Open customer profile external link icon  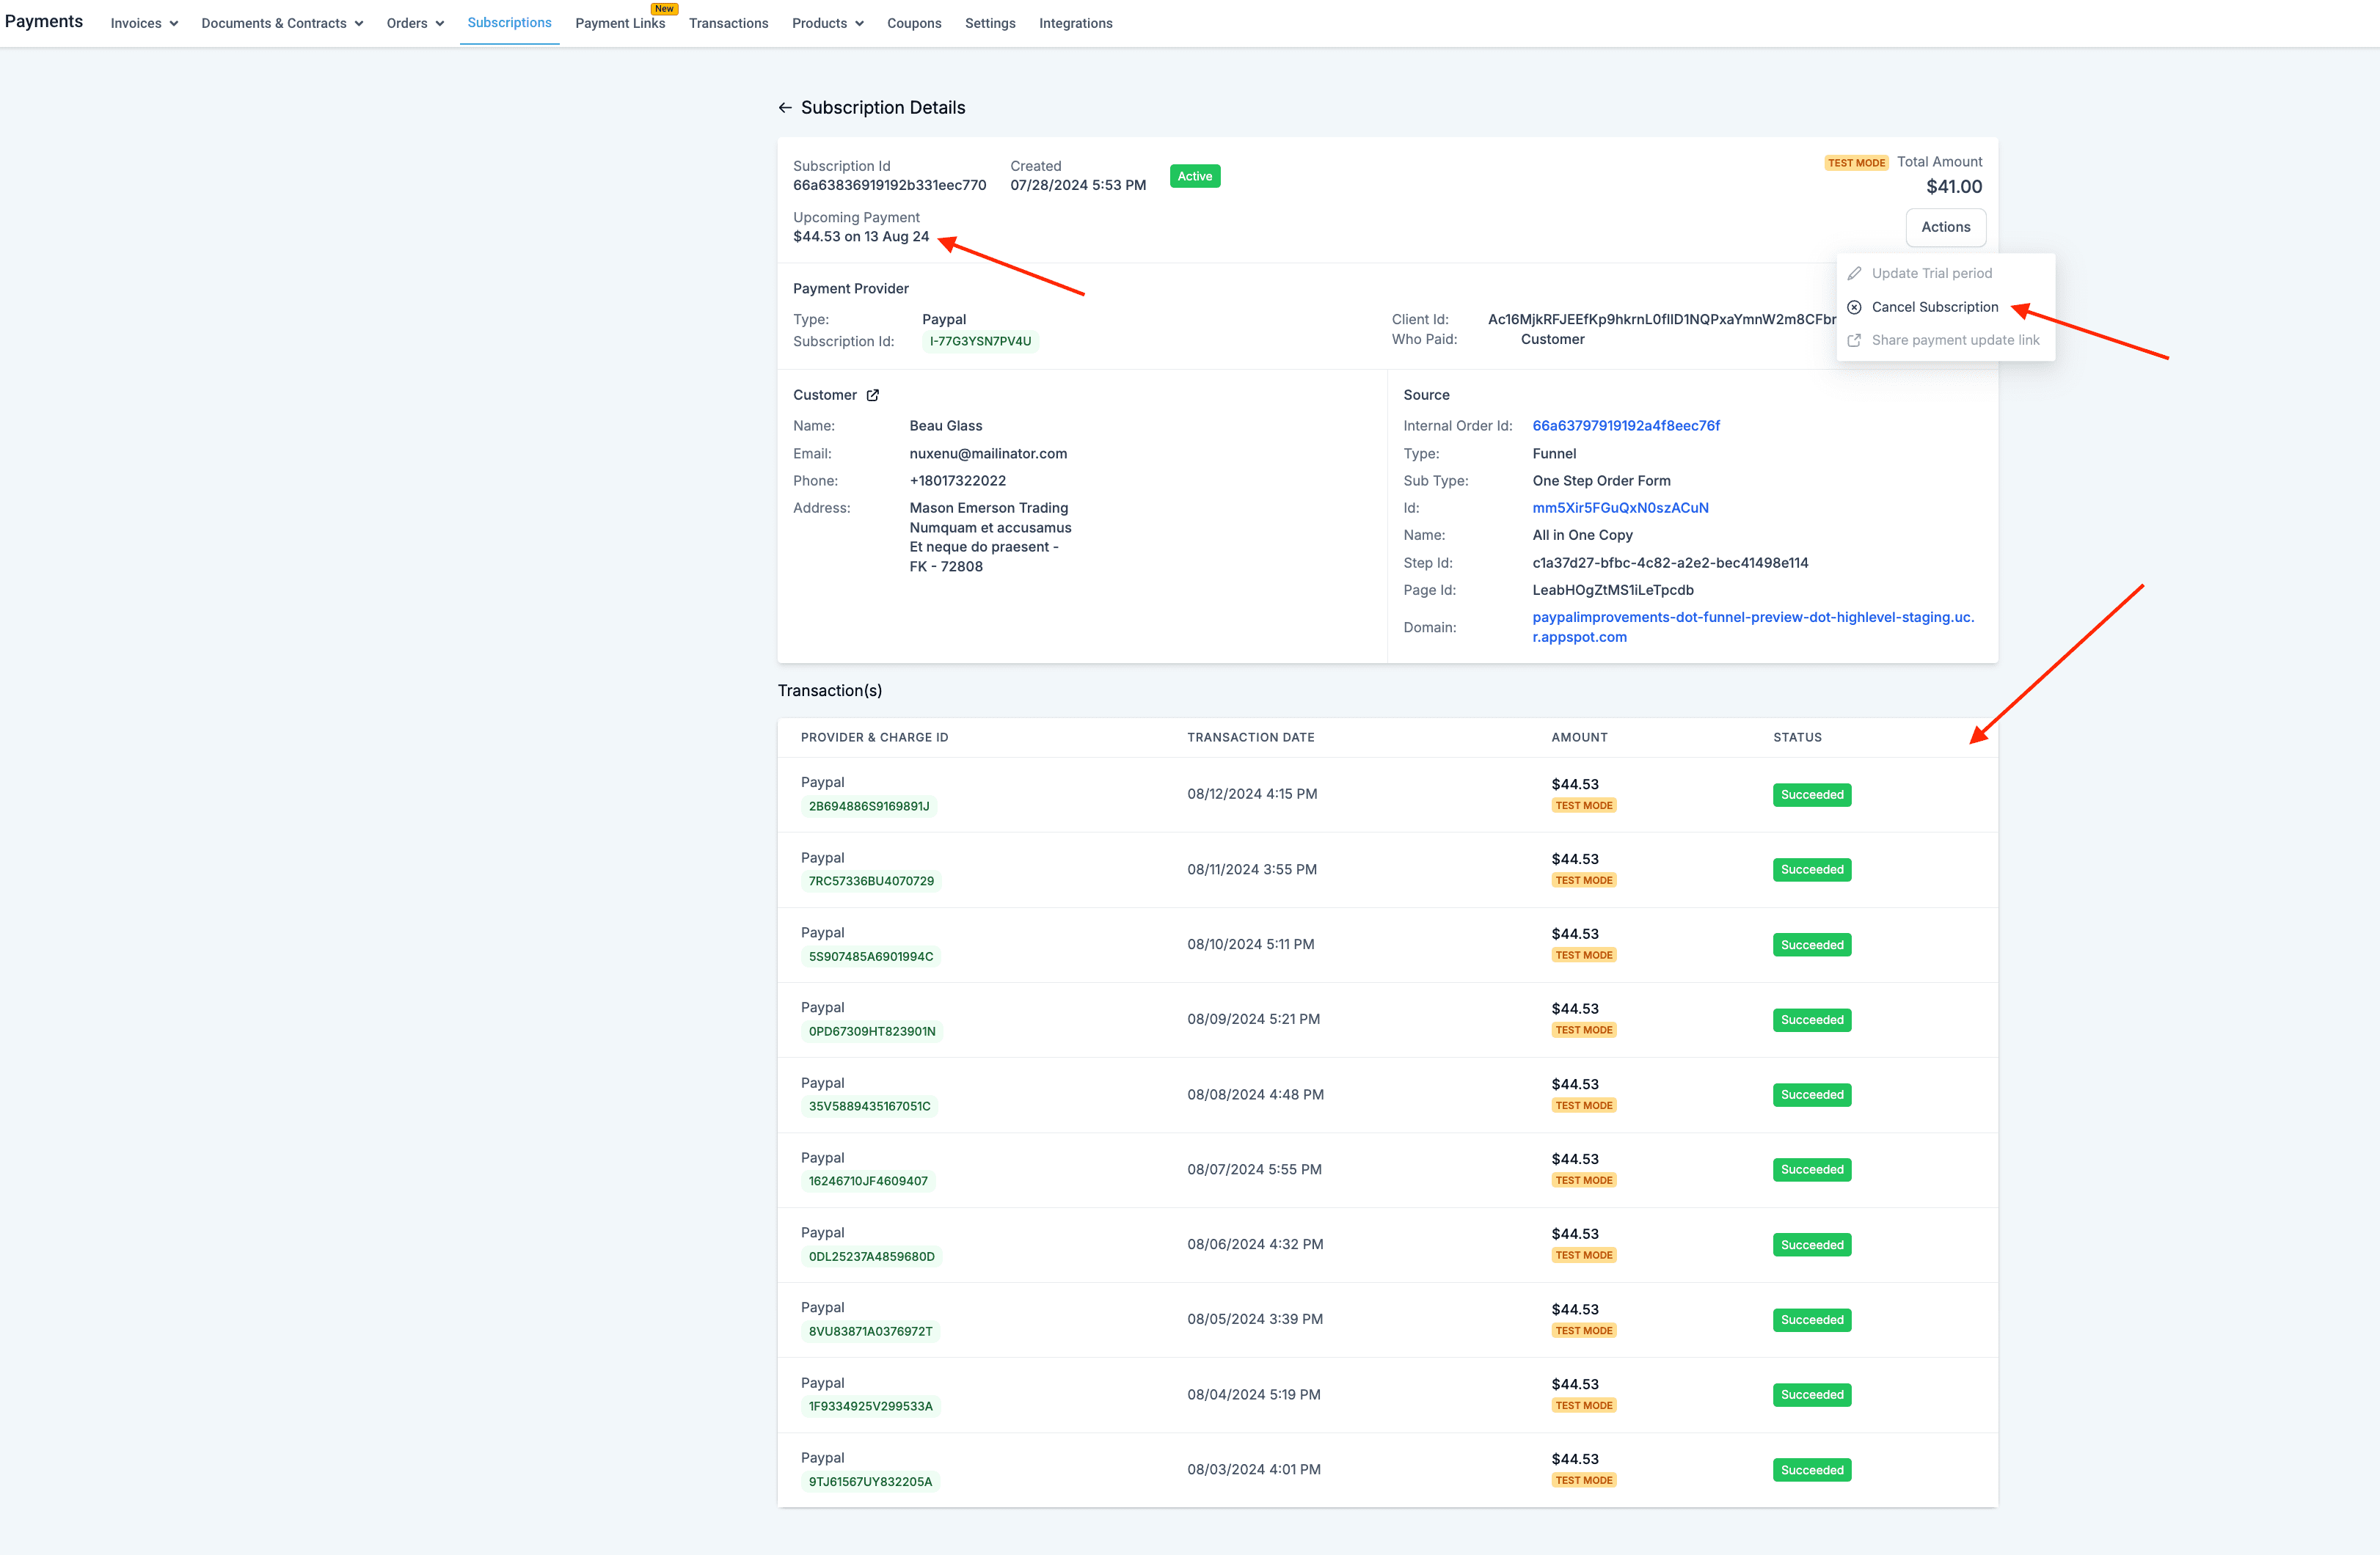click(x=873, y=395)
